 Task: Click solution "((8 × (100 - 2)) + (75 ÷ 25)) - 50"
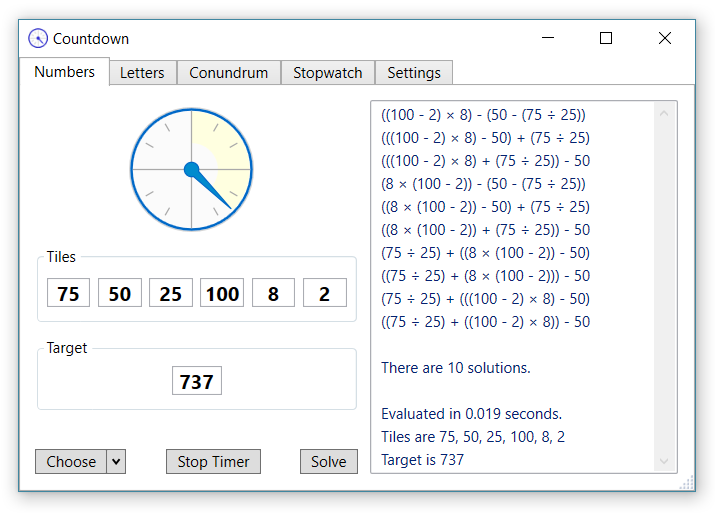(x=486, y=230)
